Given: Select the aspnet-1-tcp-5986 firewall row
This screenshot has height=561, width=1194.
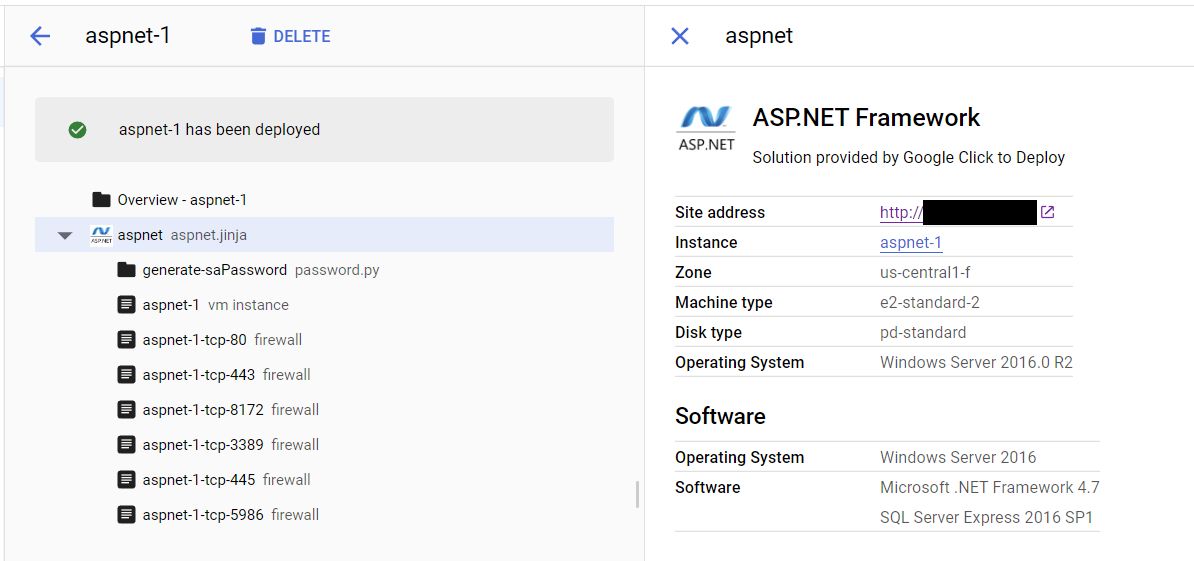Looking at the screenshot, I should pyautogui.click(x=324, y=515).
